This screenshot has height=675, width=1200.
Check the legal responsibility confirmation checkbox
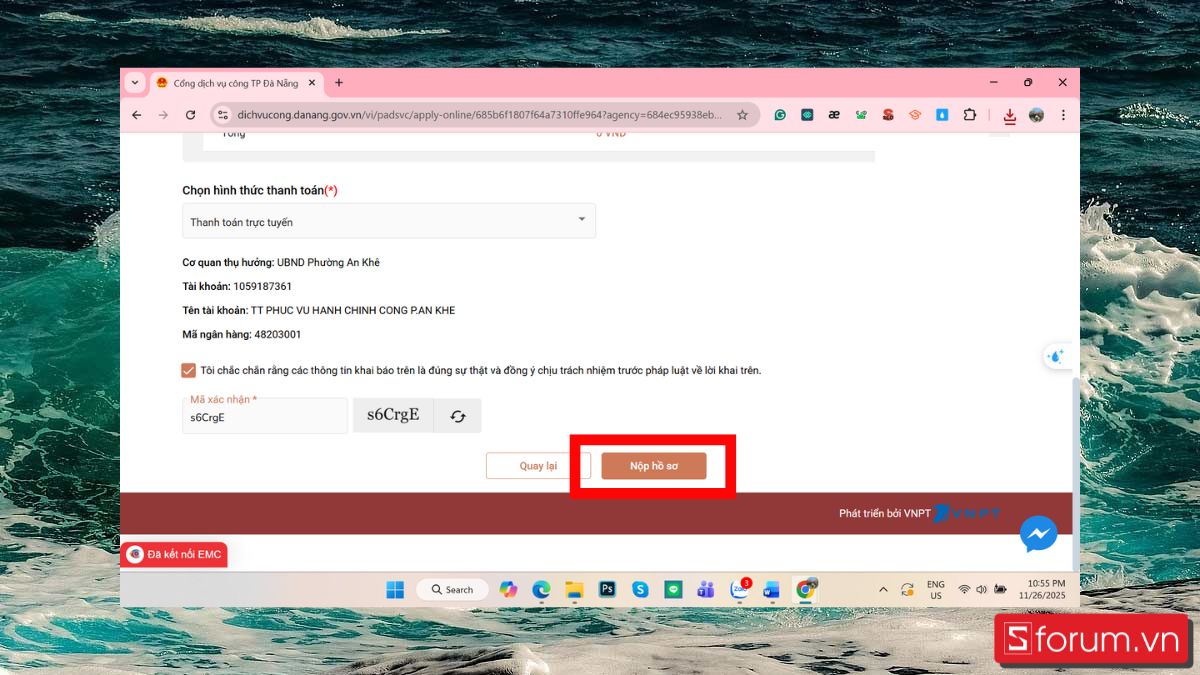(188, 370)
